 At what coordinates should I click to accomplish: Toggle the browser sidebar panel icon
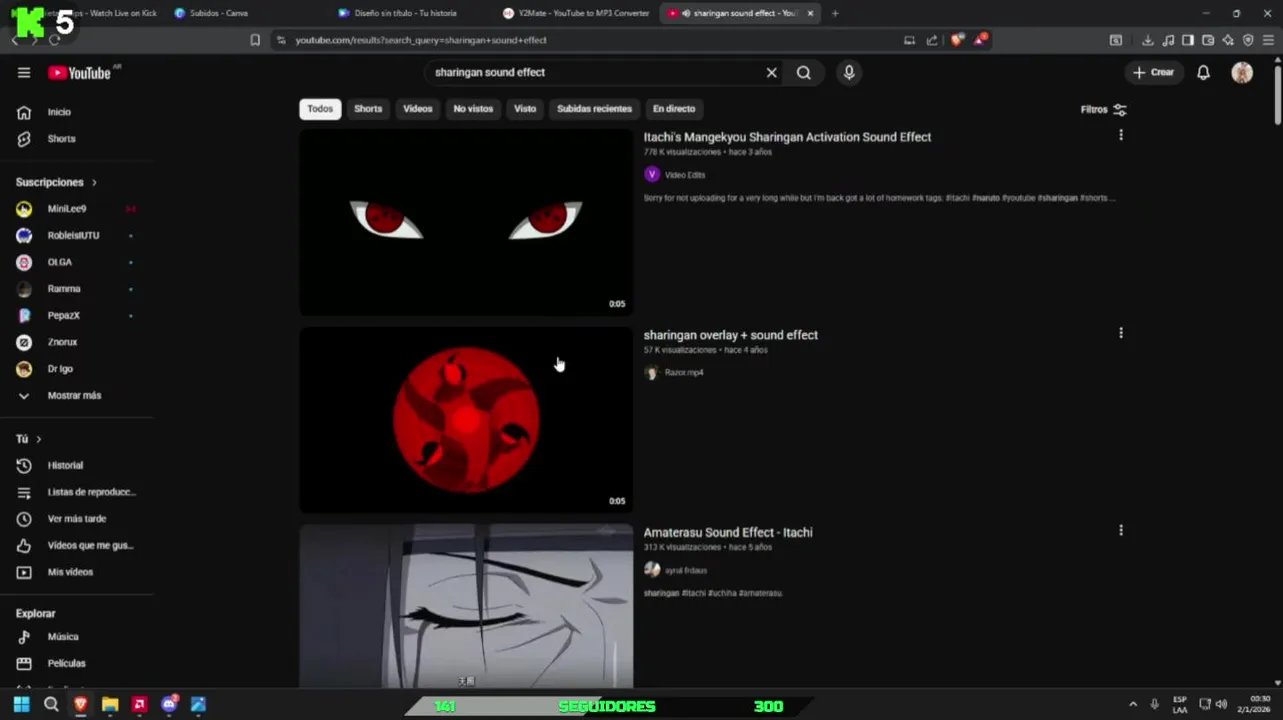point(1188,40)
